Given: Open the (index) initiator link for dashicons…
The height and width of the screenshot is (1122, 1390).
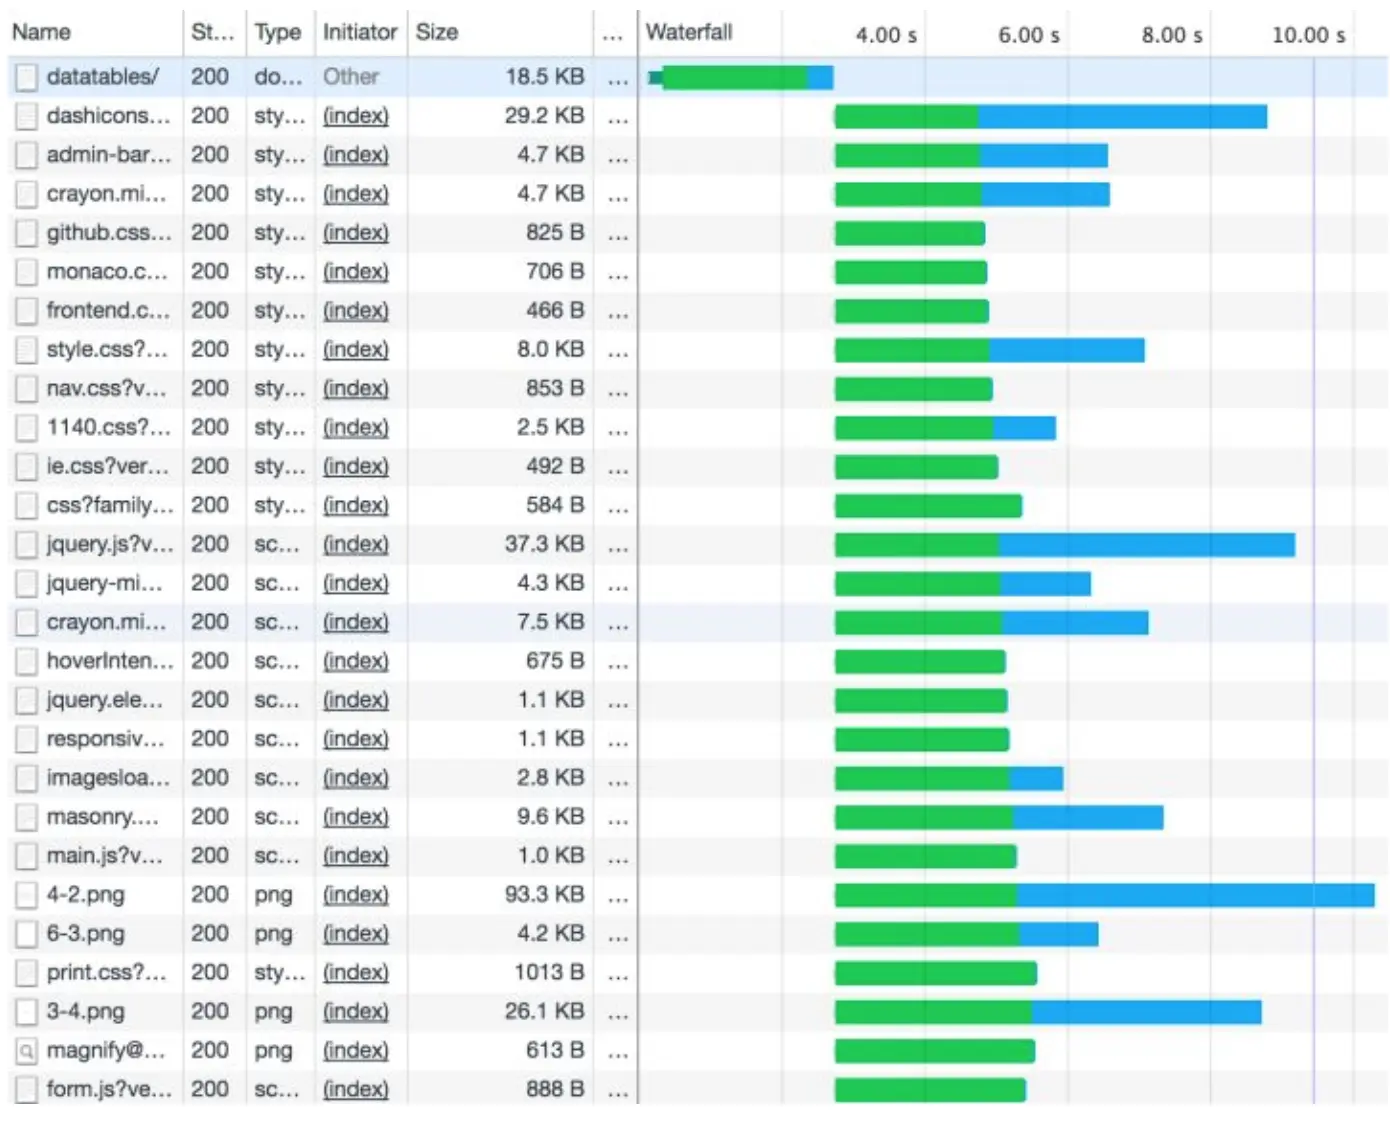Looking at the screenshot, I should pos(355,116).
